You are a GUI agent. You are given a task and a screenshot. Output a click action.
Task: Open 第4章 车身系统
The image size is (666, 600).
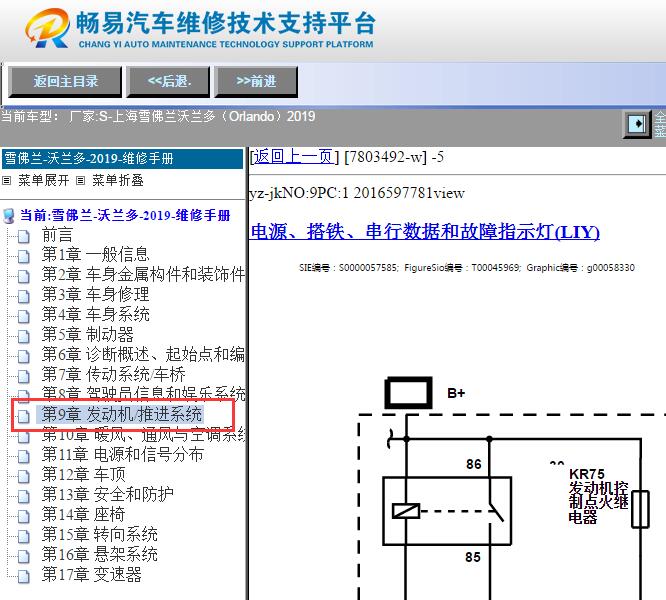95,314
